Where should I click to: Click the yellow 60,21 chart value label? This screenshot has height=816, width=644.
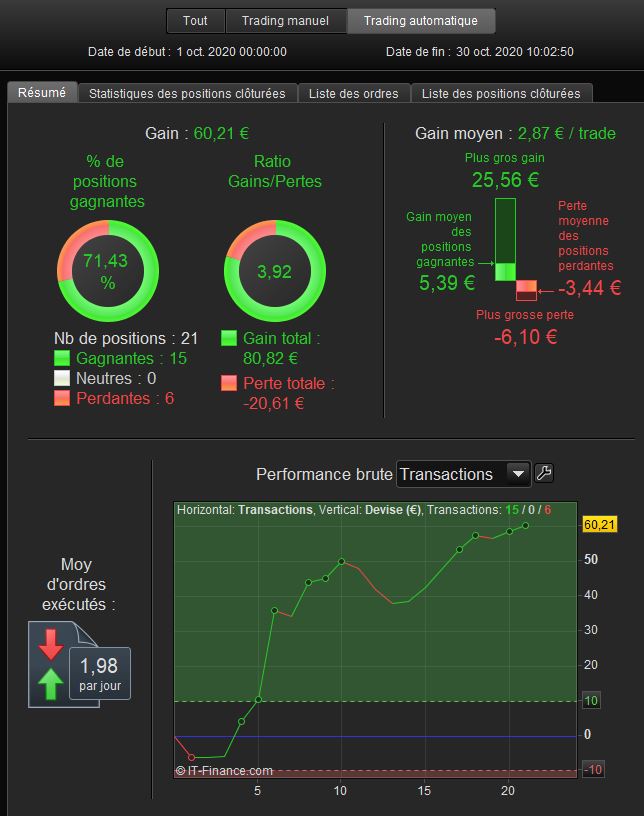click(x=599, y=524)
